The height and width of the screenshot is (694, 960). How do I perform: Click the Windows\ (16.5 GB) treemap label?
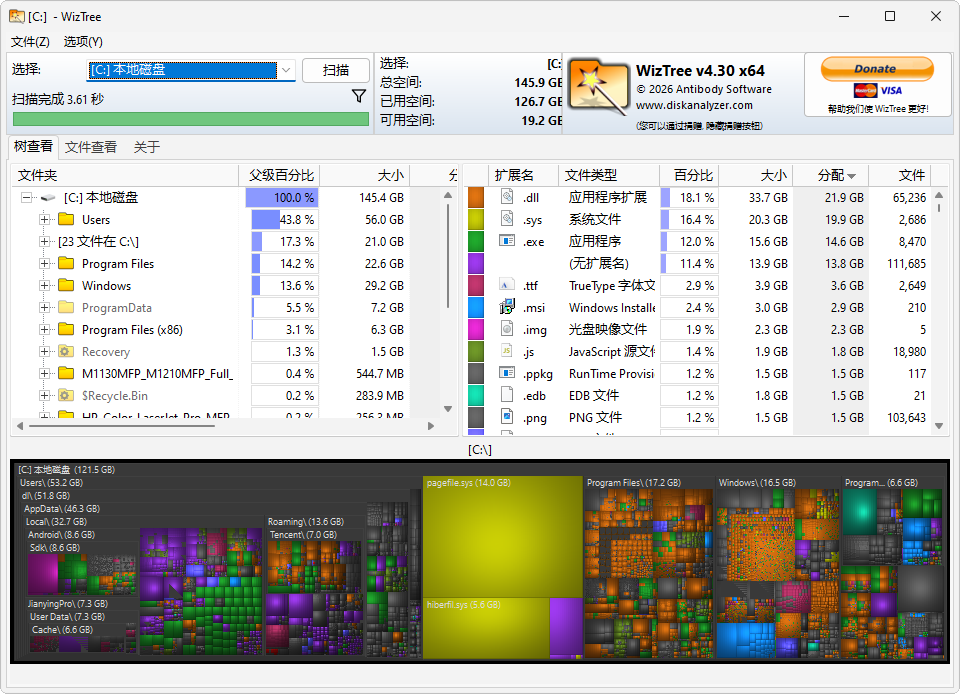[757, 483]
